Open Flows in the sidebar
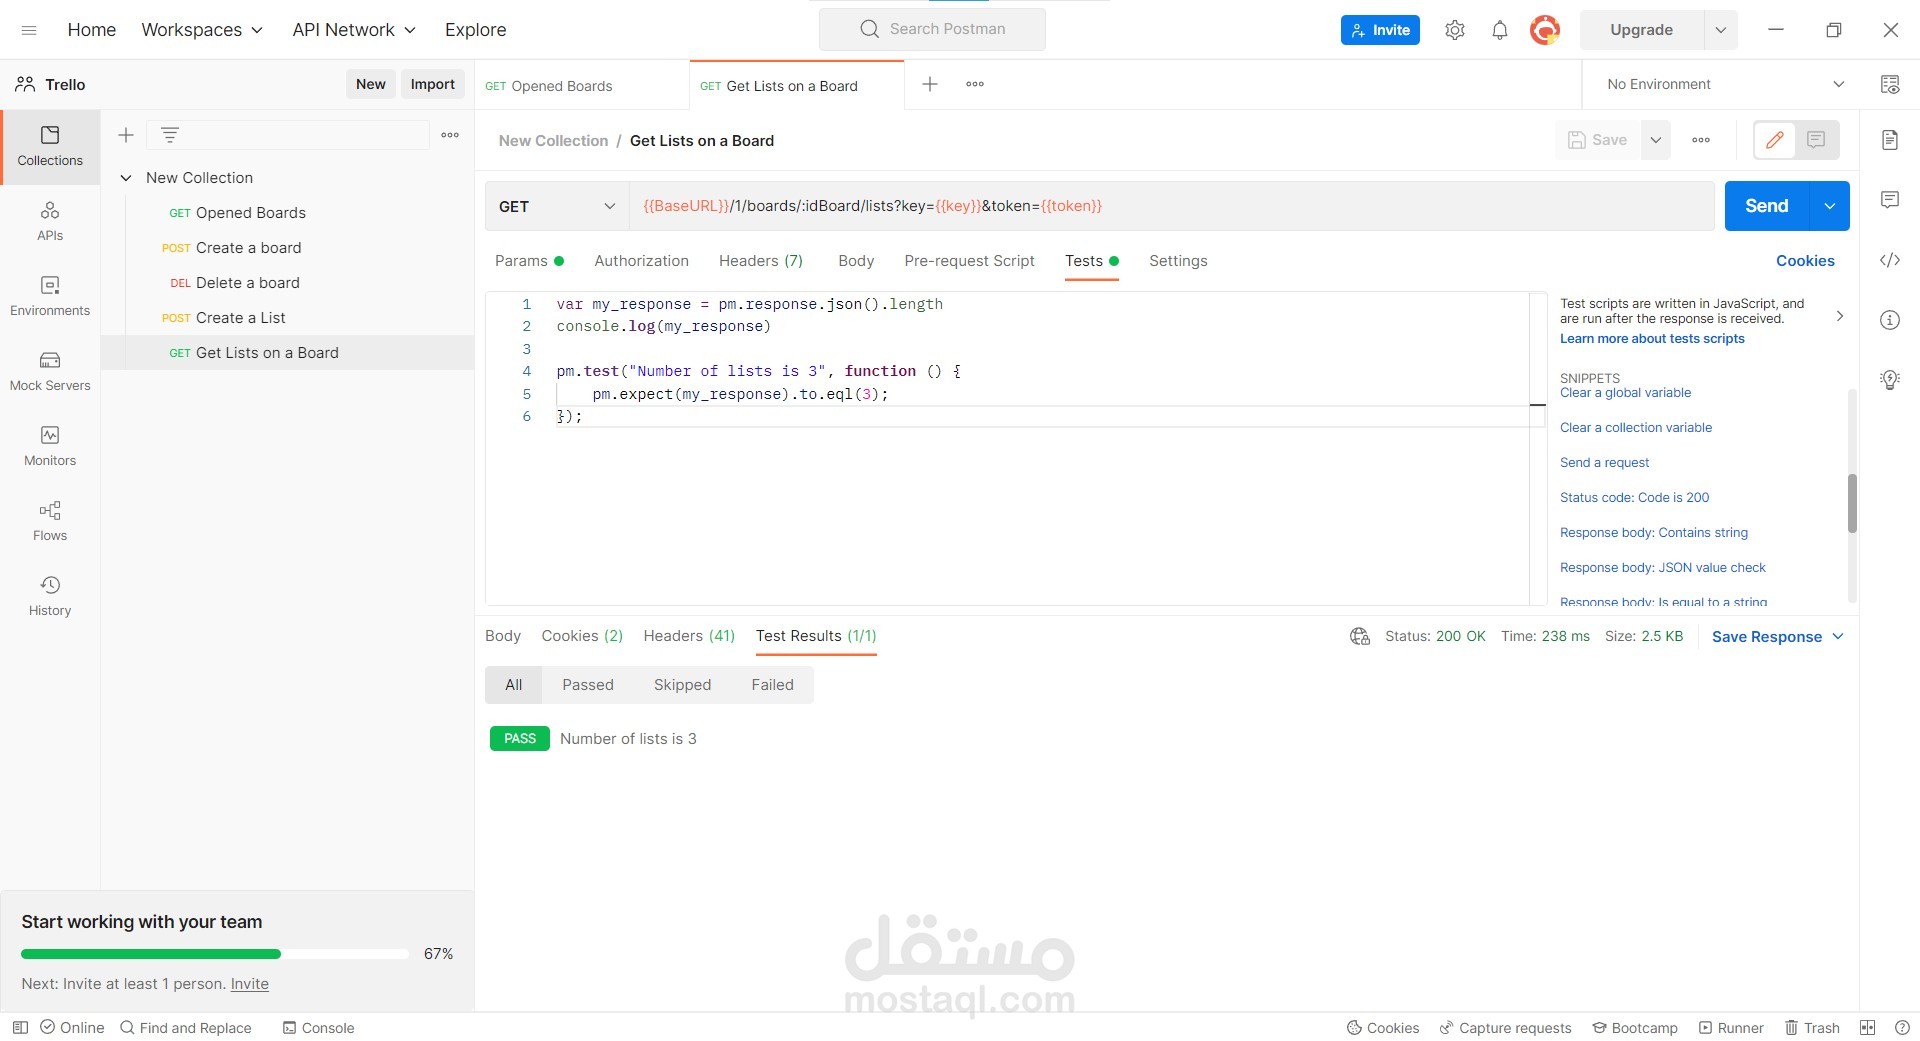The width and height of the screenshot is (1920, 1041). tap(50, 521)
